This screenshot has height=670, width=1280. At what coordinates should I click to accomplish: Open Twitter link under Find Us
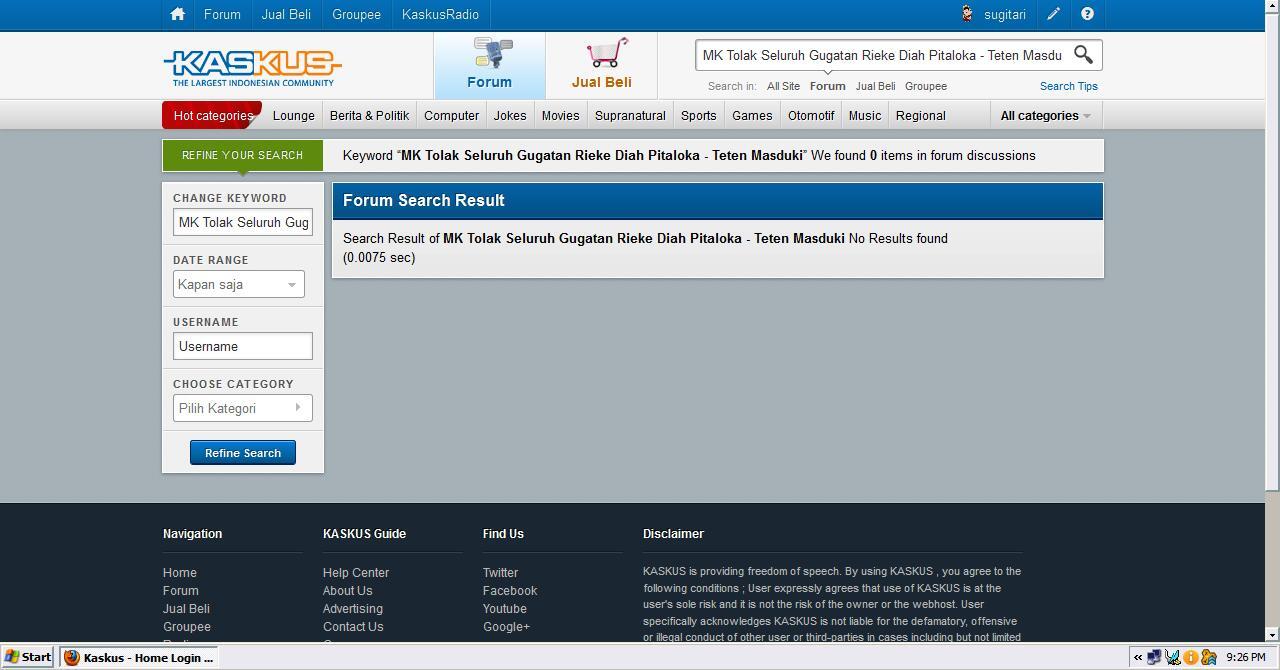coord(500,573)
